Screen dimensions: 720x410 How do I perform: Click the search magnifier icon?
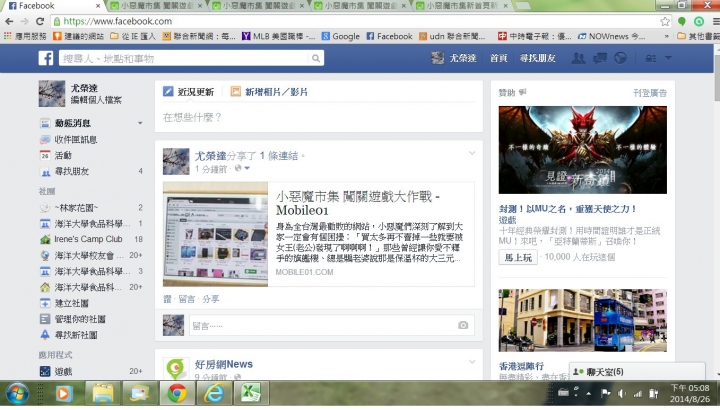[316, 58]
